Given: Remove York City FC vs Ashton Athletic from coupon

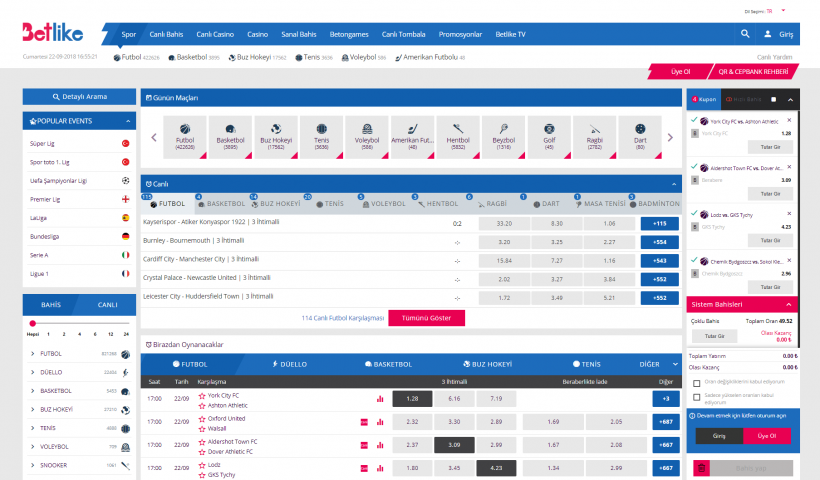Looking at the screenshot, I should 789,120.
